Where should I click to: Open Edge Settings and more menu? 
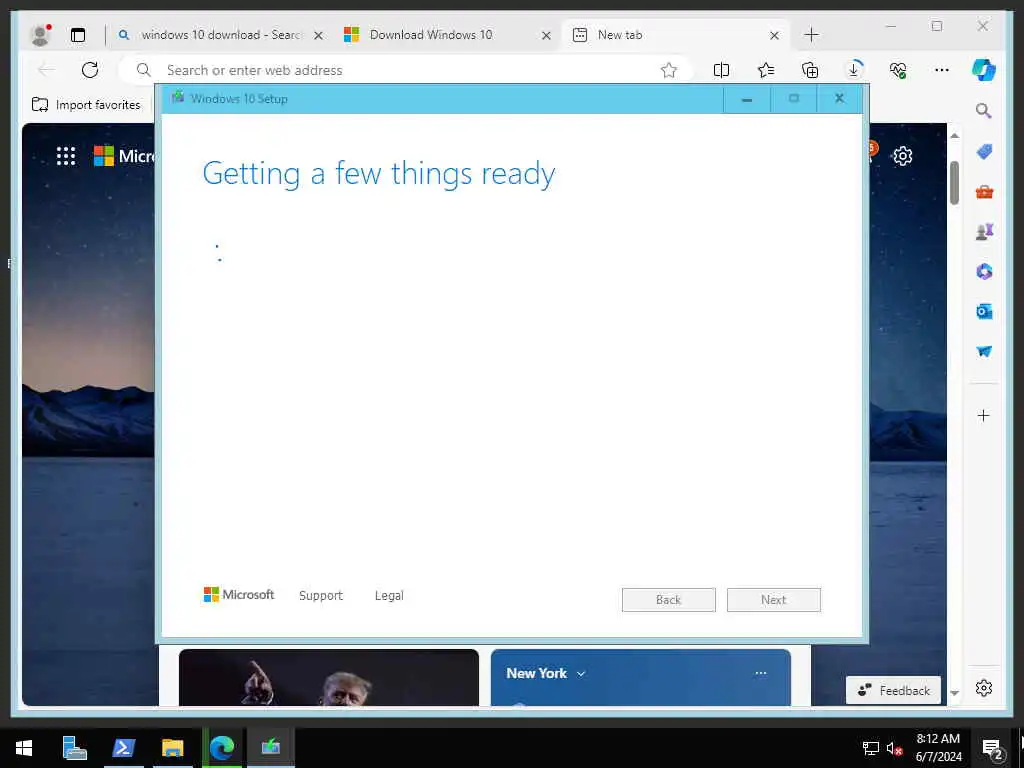942,70
